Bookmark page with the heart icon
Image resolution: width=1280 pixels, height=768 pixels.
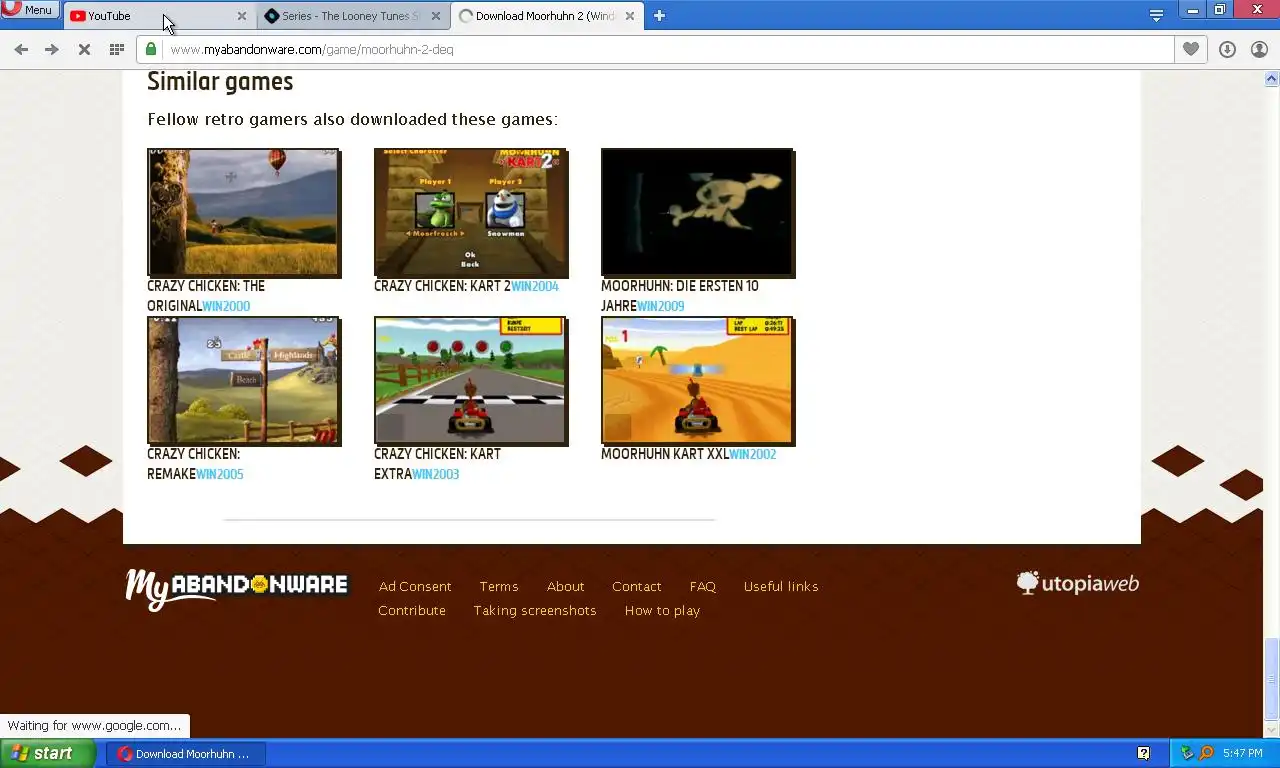(x=1190, y=49)
